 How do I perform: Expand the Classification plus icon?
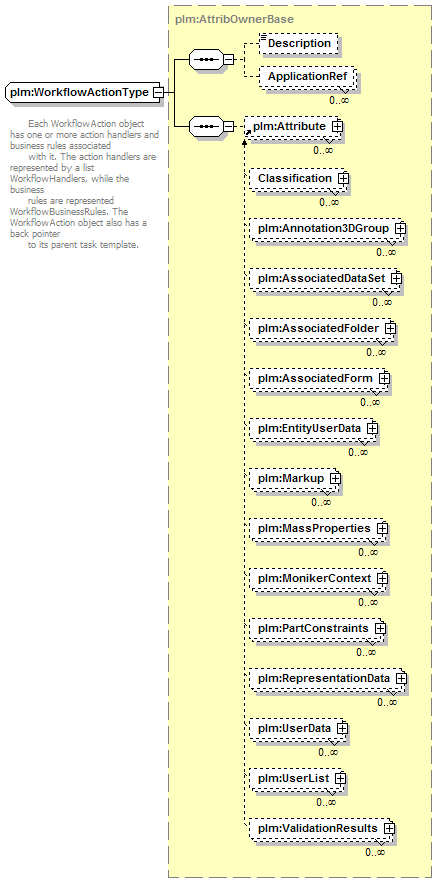(343, 179)
